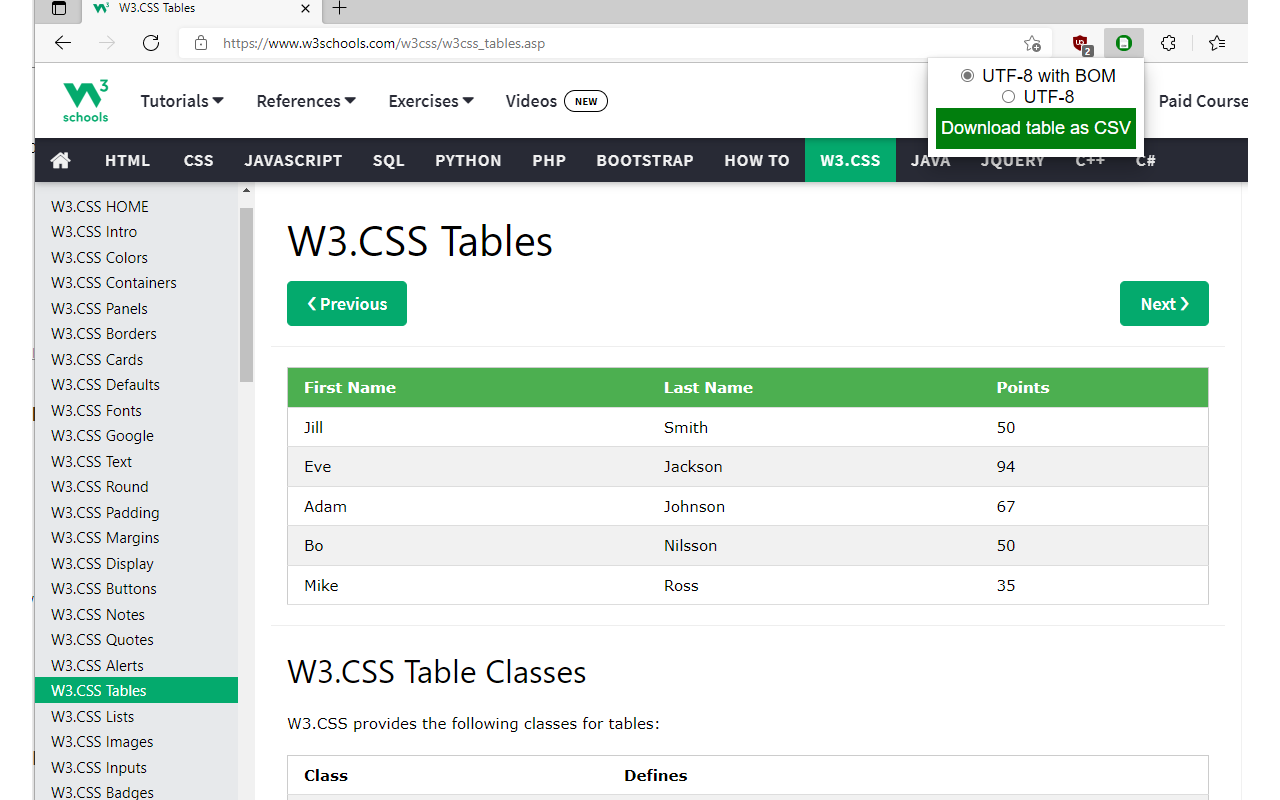Open W3.CSS HOME in sidebar
The height and width of the screenshot is (800, 1280).
(136, 207)
